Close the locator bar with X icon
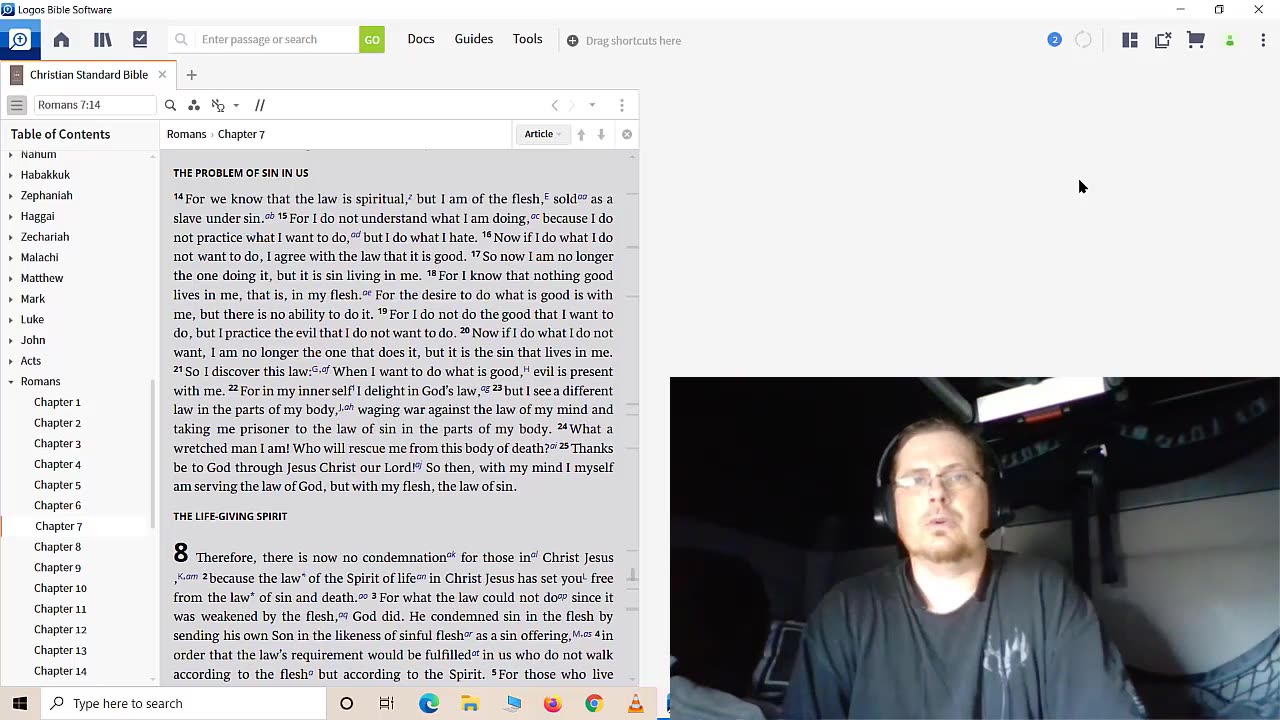Screen dimensions: 1280x720 (x=627, y=134)
